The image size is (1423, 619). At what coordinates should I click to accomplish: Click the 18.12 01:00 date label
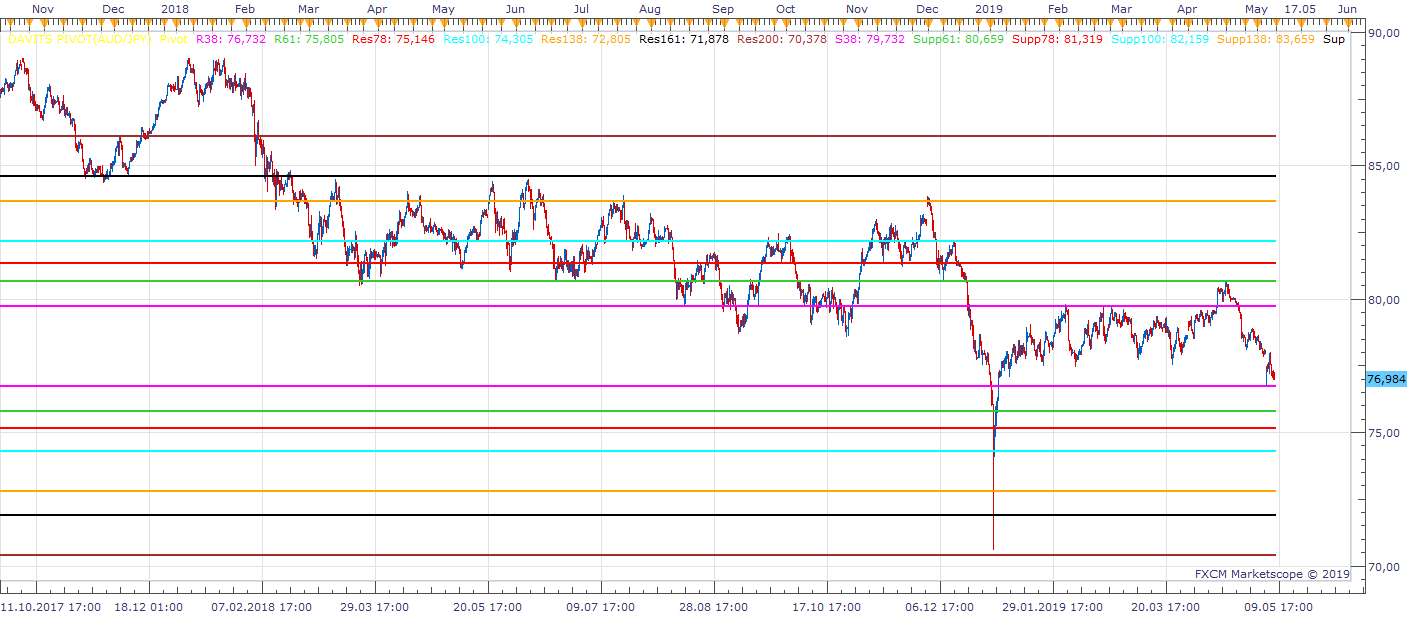(x=148, y=606)
